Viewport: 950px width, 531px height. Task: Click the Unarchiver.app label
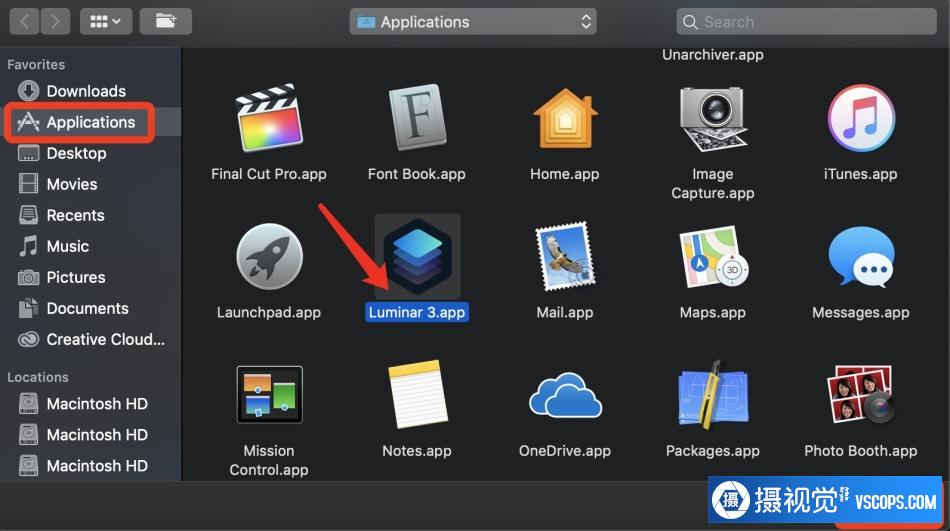[713, 55]
